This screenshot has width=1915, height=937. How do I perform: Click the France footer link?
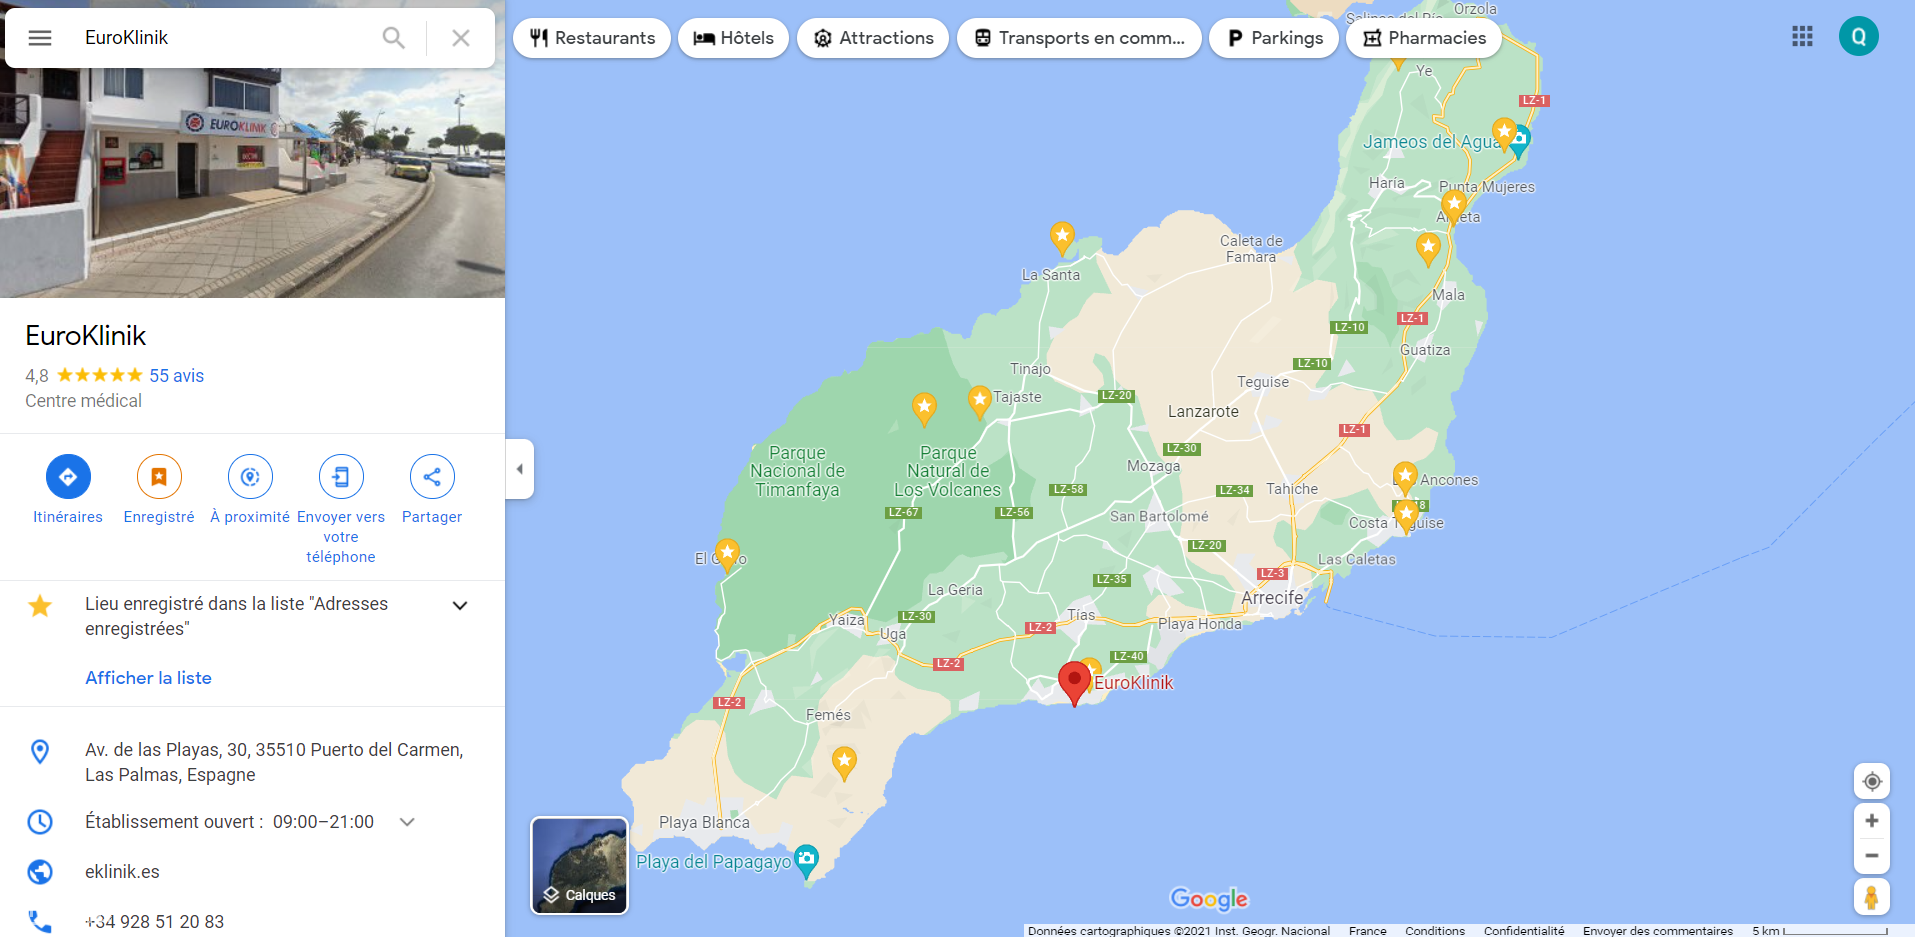1367,931
